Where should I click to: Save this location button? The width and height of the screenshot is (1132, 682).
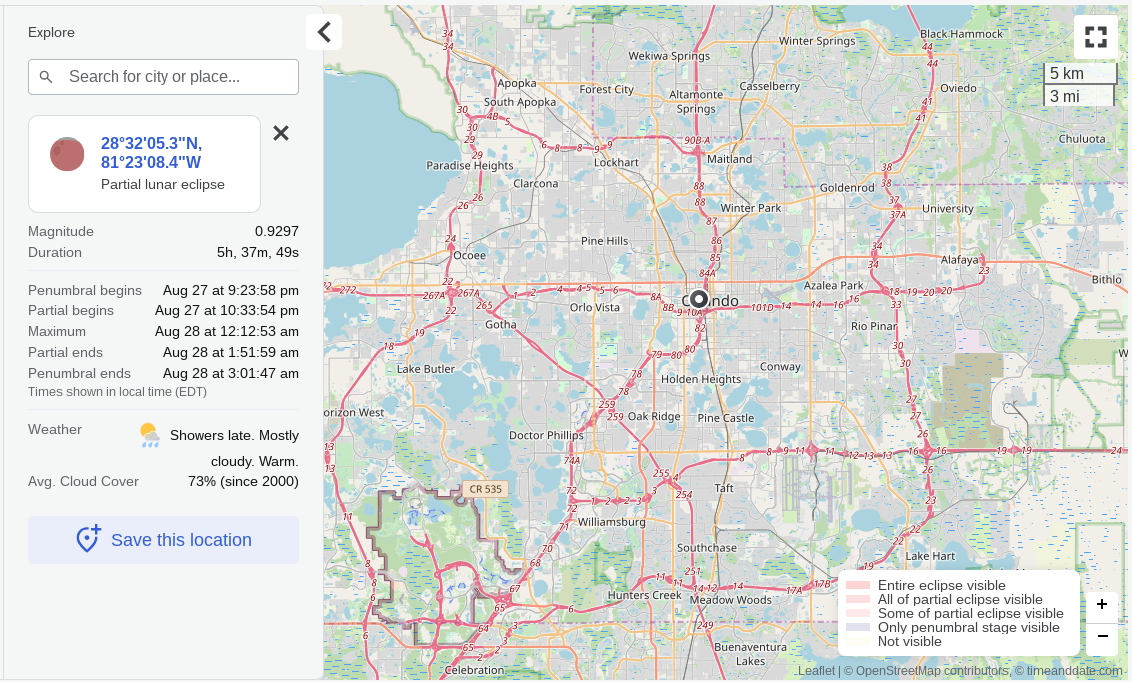click(x=163, y=540)
